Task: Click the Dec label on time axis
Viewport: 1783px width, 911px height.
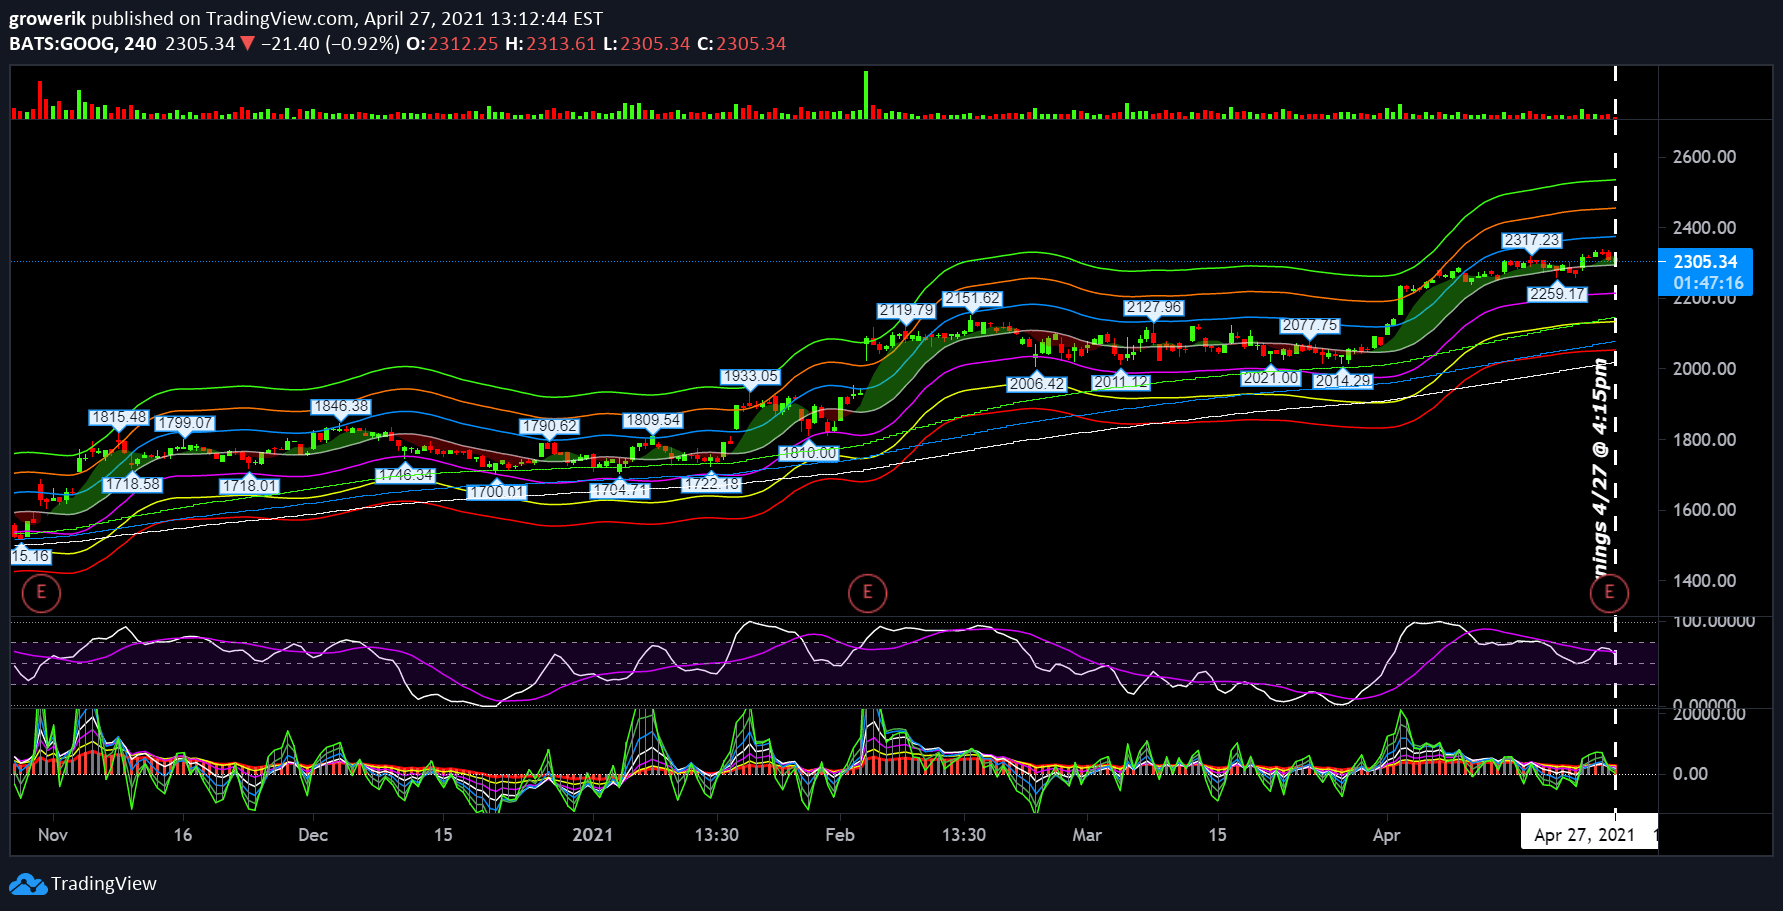Action: click(313, 835)
